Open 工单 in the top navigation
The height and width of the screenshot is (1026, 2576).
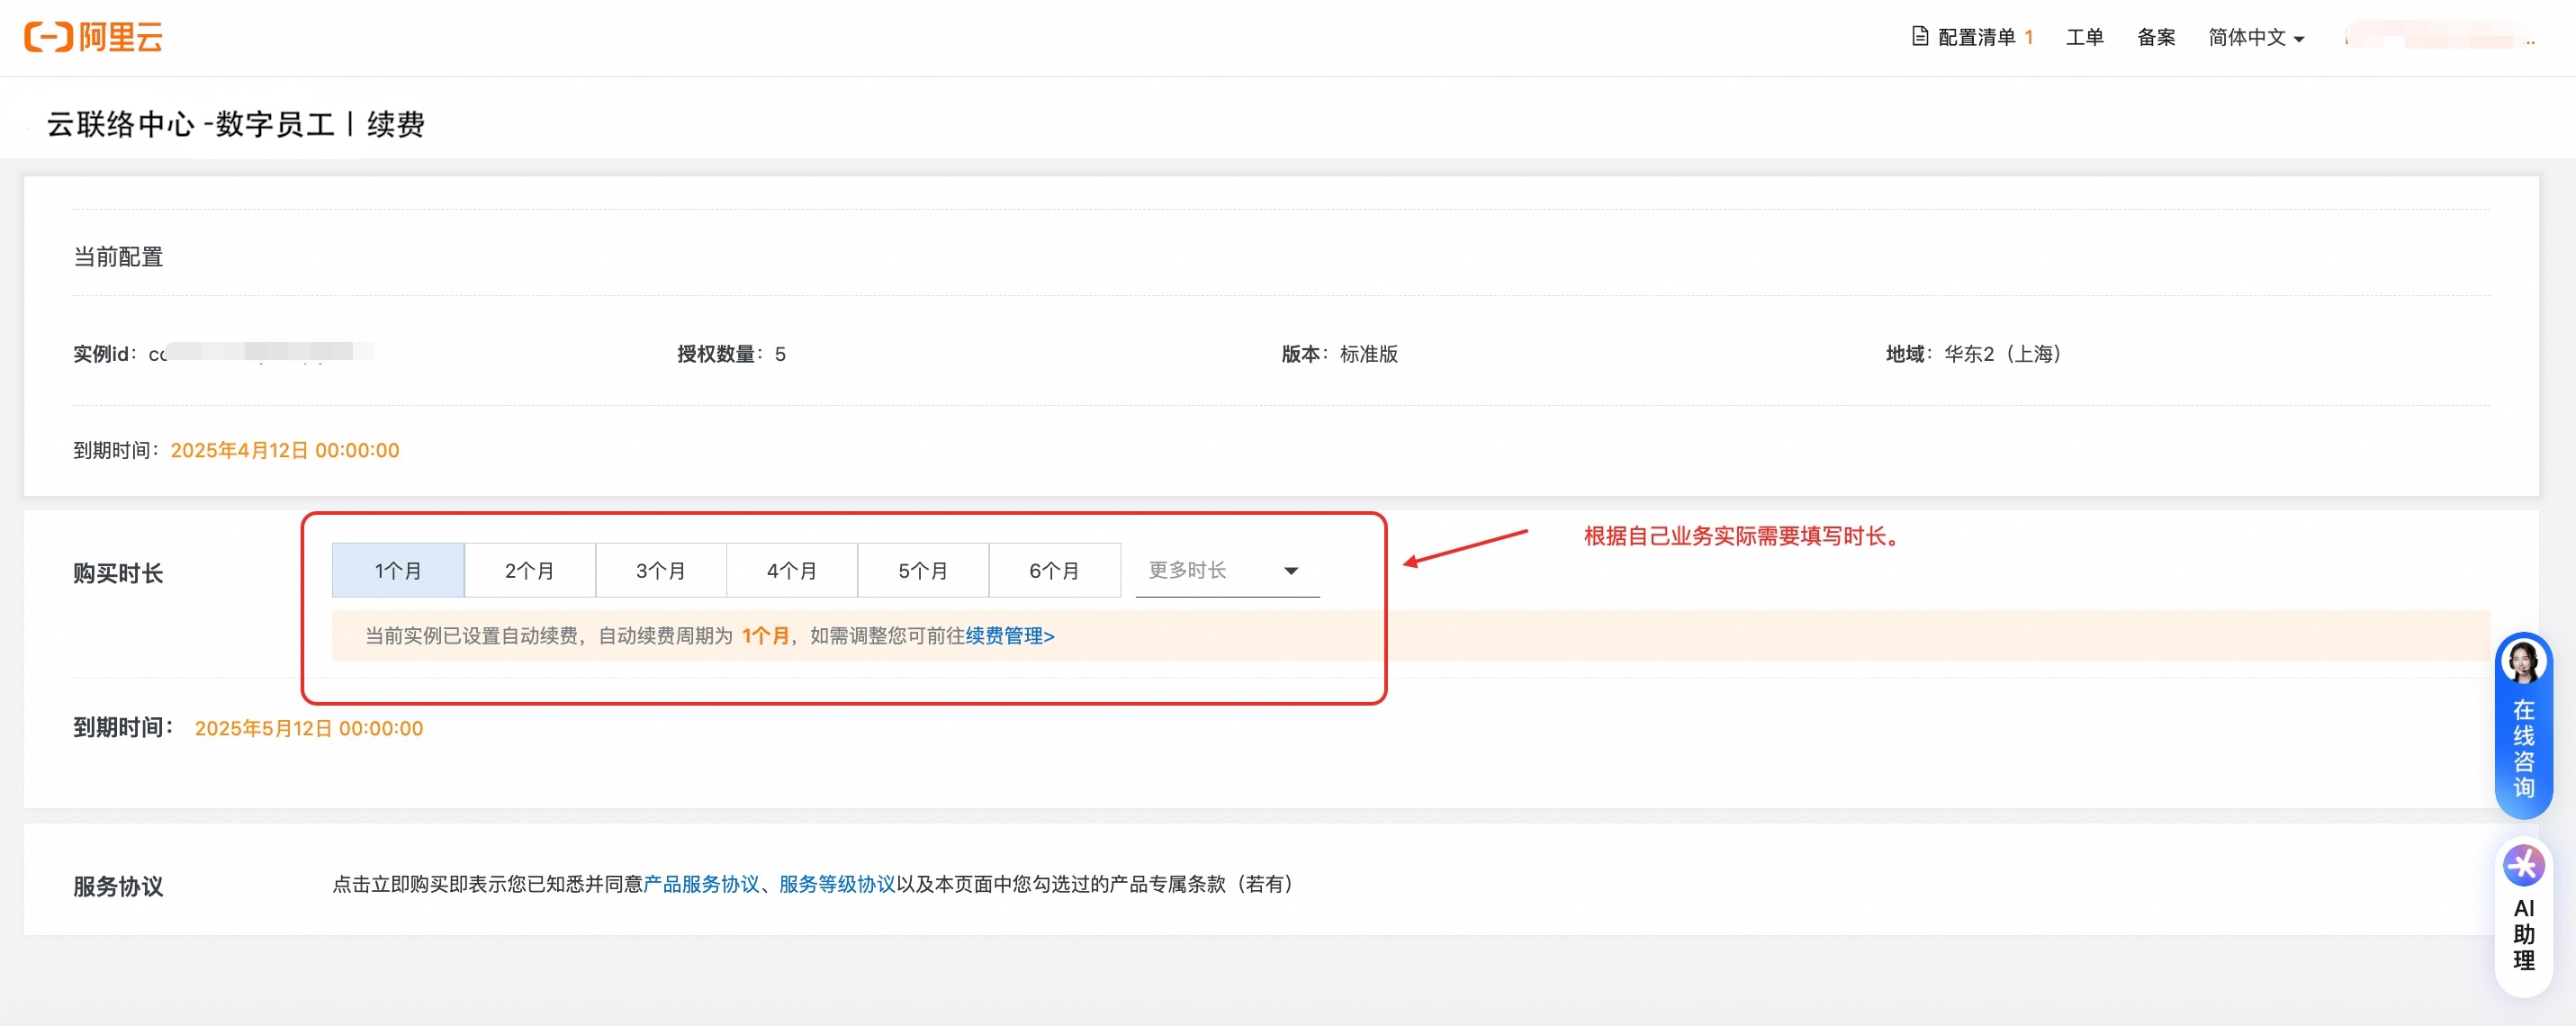[x=2084, y=37]
